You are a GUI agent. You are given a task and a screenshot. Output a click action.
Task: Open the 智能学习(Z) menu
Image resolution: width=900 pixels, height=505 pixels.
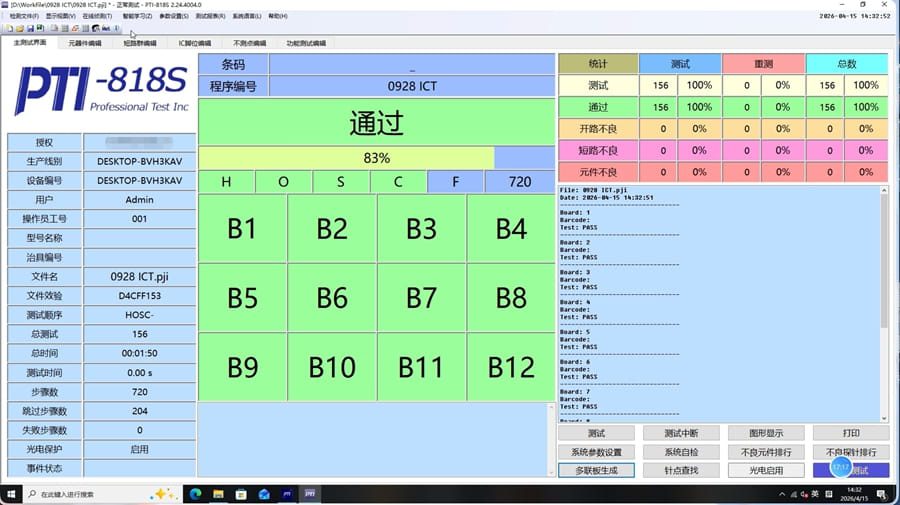click(x=137, y=16)
